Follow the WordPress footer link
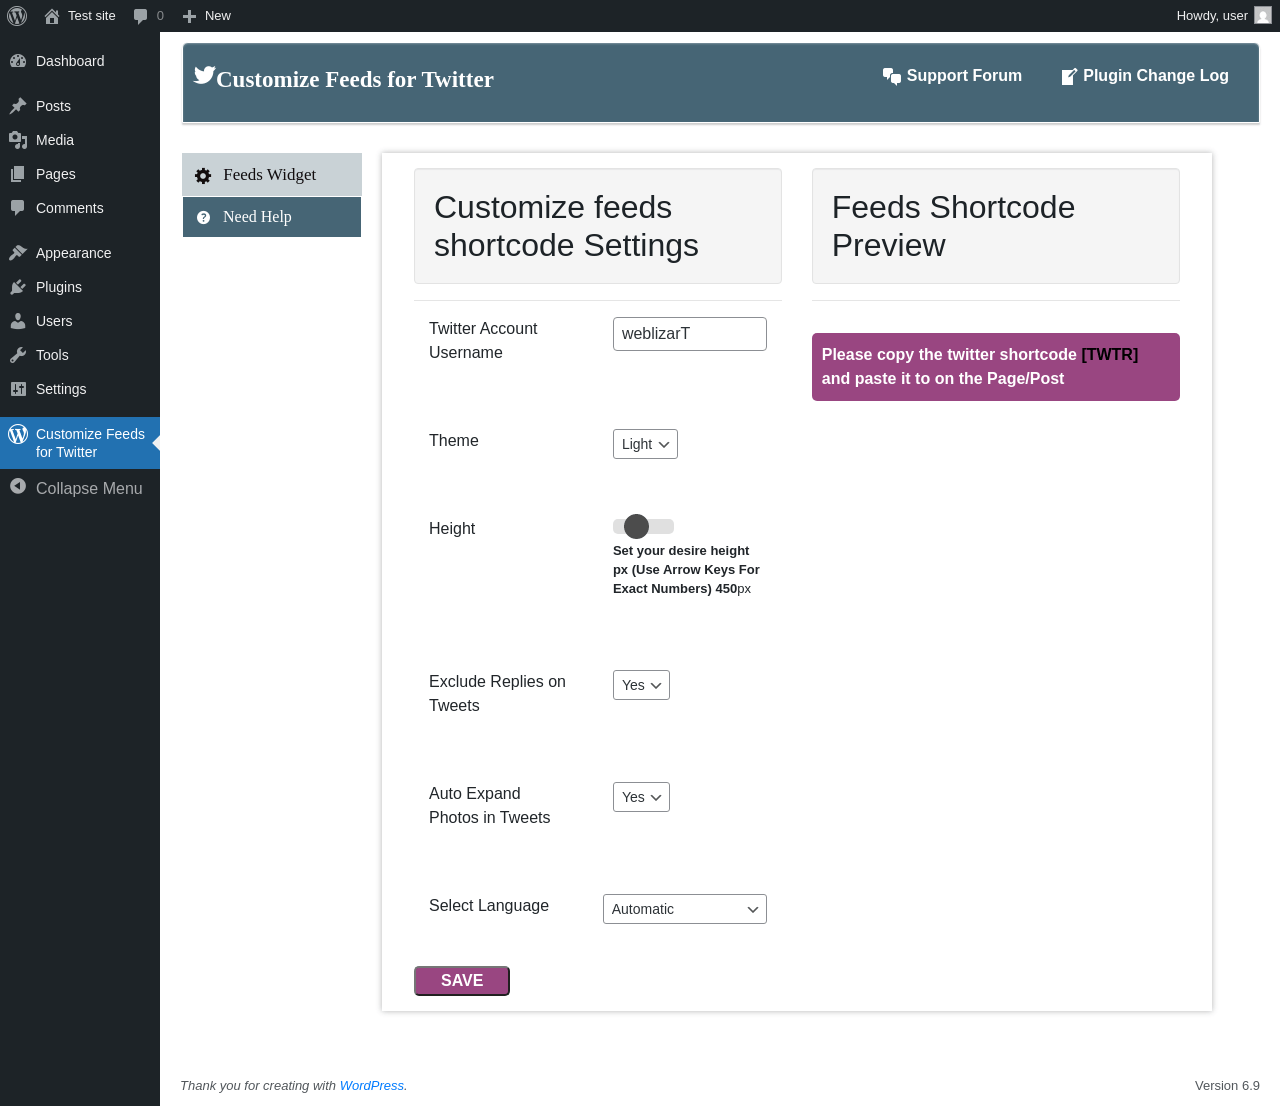1280x1106 pixels. point(372,1086)
